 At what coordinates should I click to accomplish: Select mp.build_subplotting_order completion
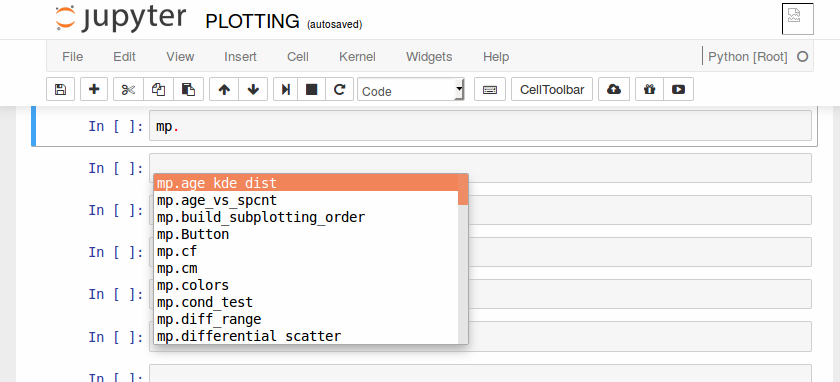point(306,217)
